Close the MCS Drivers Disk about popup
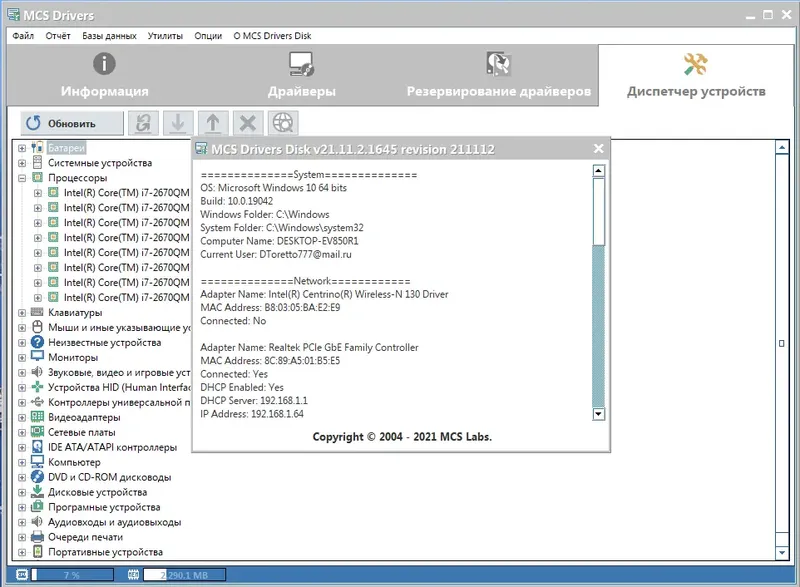 click(598, 148)
